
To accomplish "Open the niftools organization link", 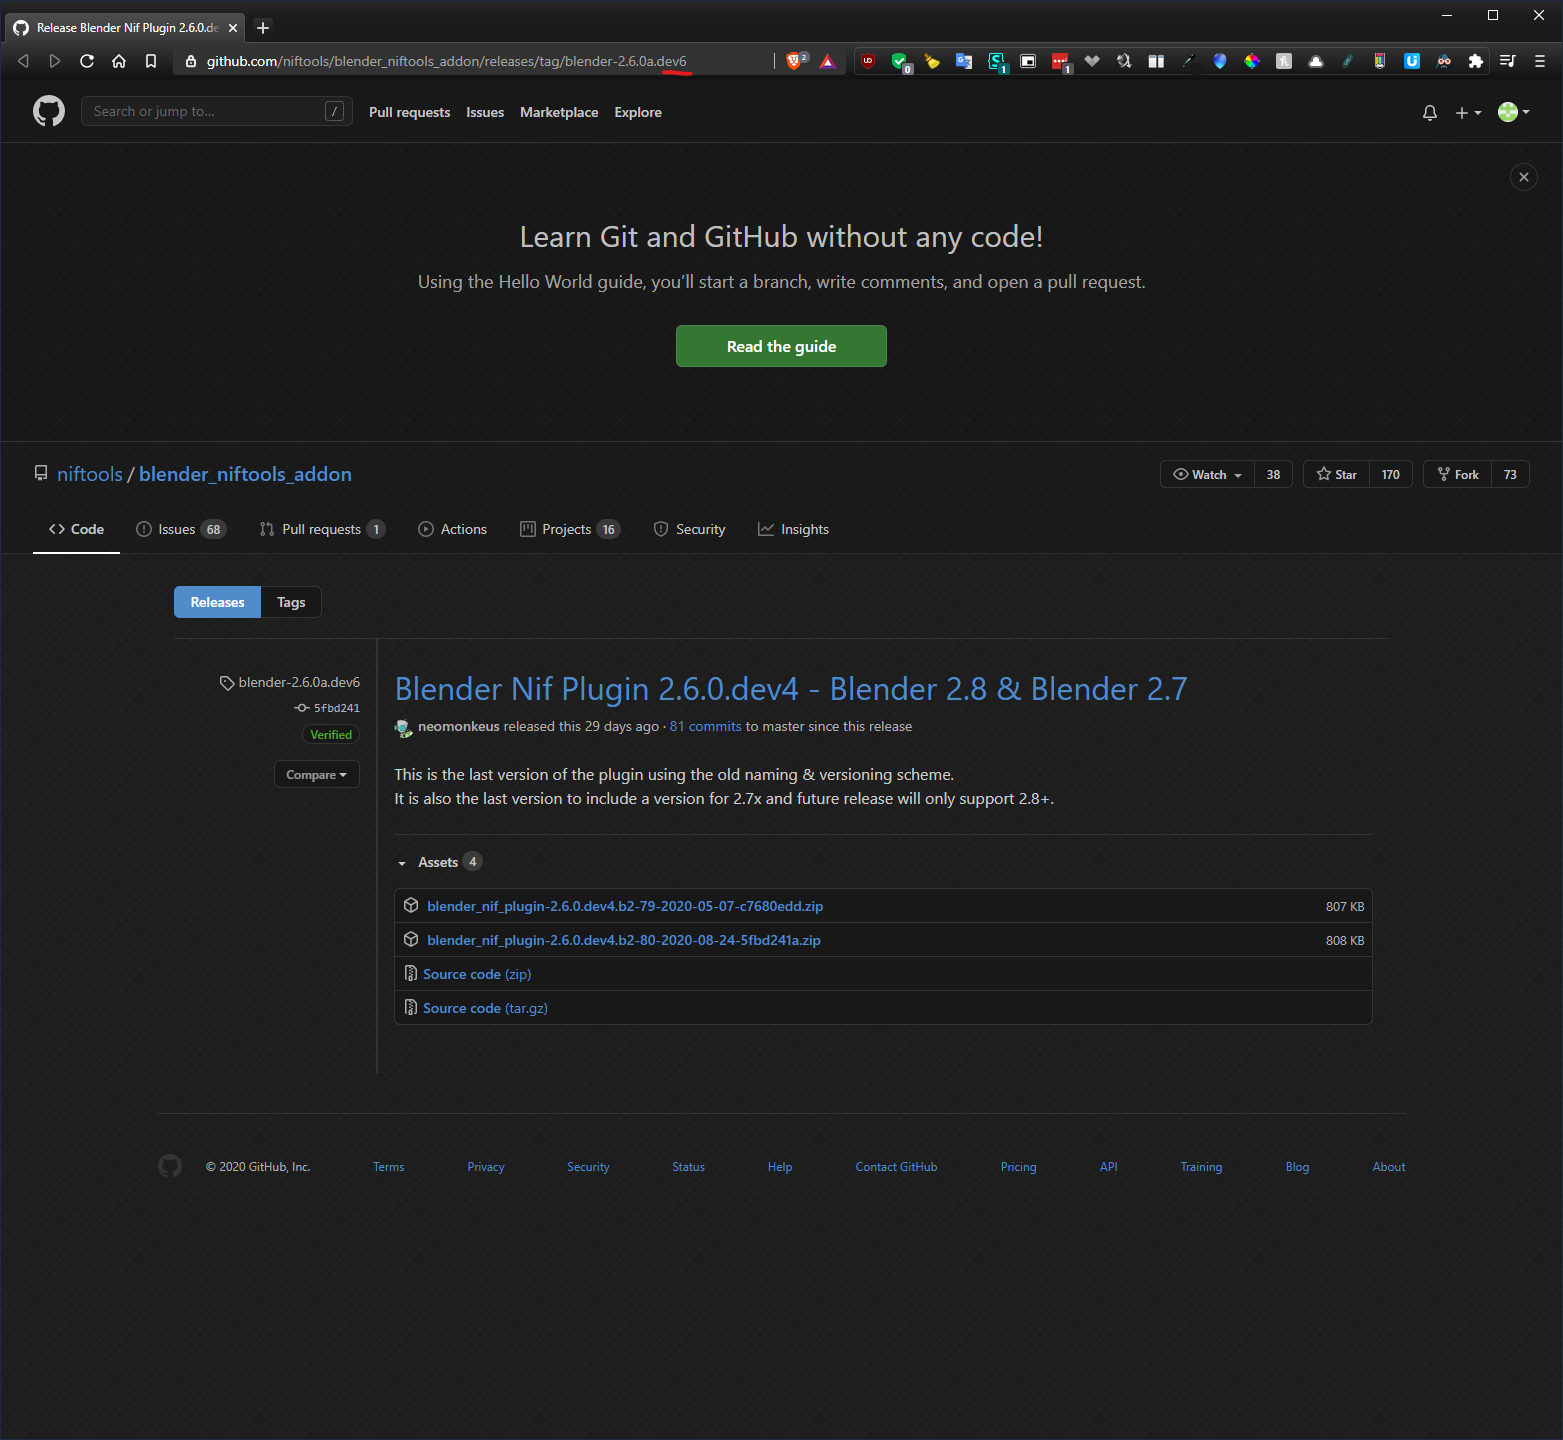I will point(90,474).
